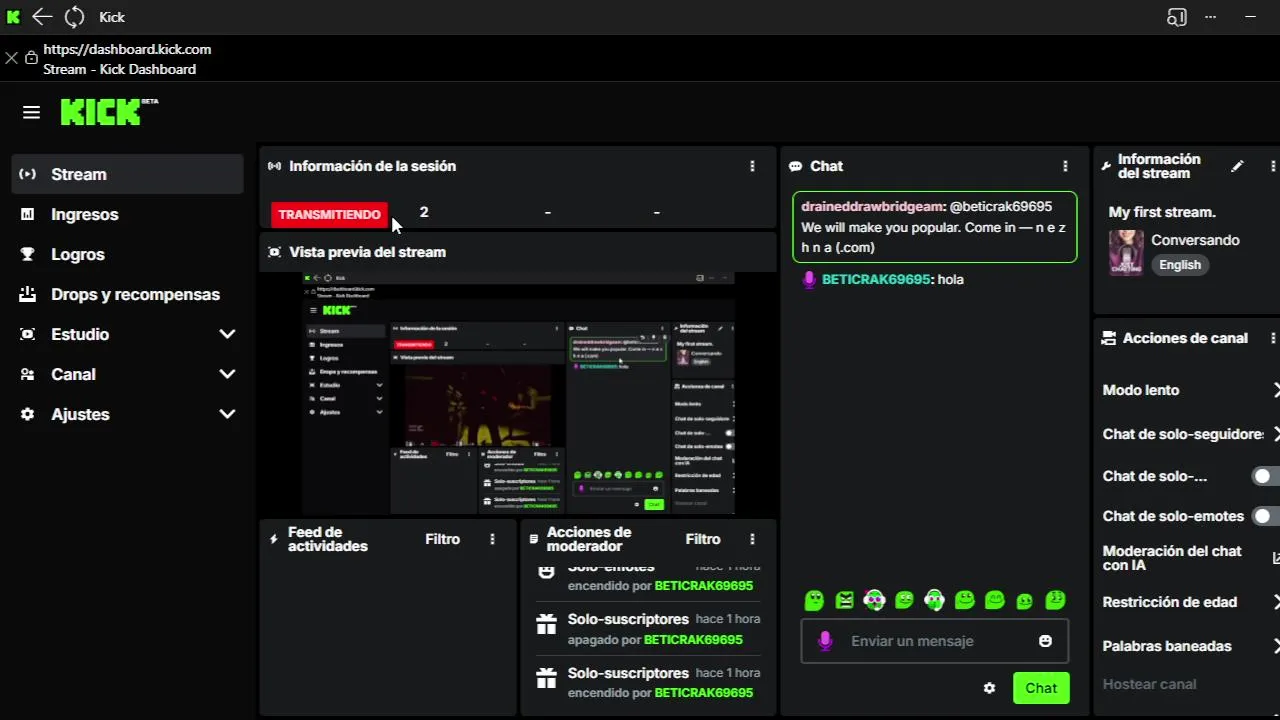Click the Vista previa del stream panel icon
The height and width of the screenshot is (720, 1280).
tap(275, 252)
